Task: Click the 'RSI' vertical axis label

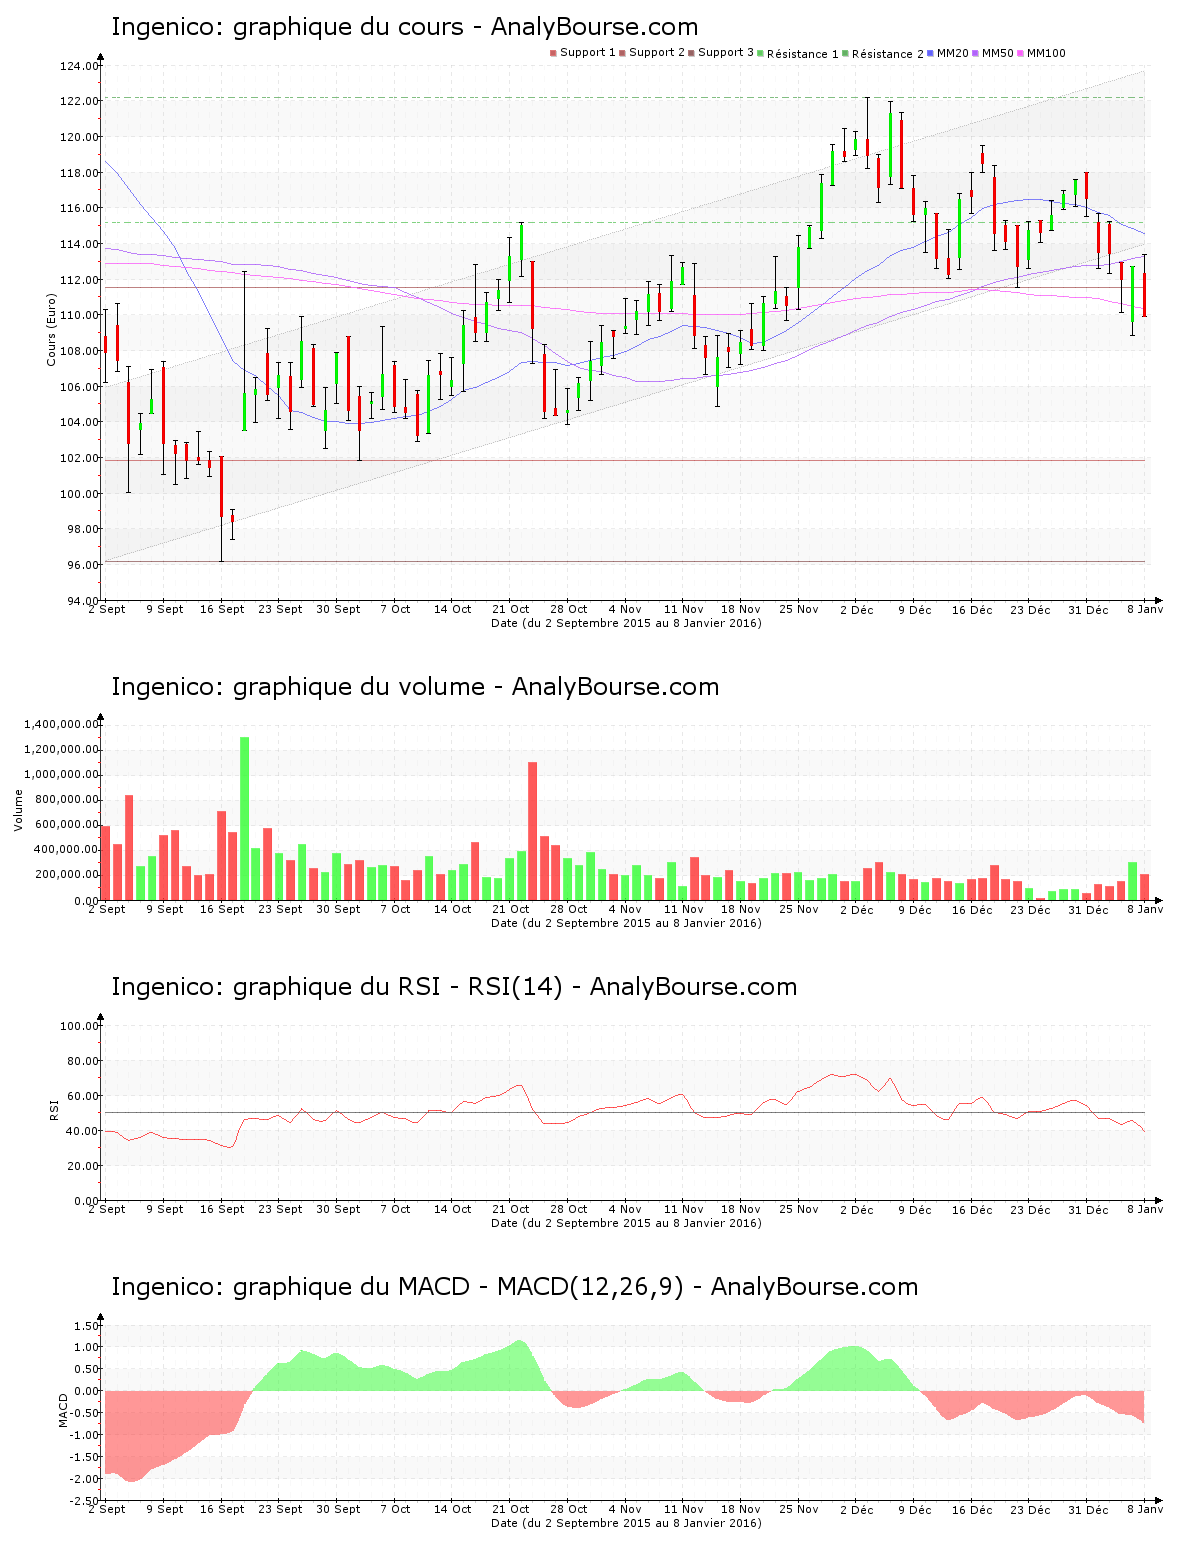Action: [53, 1109]
